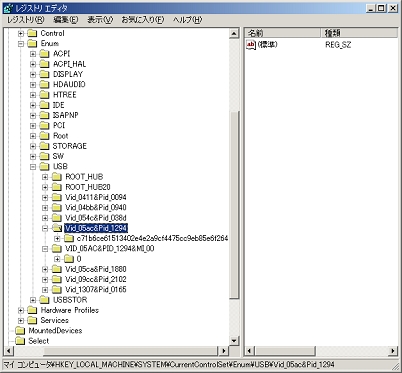
Task: Select the USBSTOR tree item
Action: click(x=70, y=300)
